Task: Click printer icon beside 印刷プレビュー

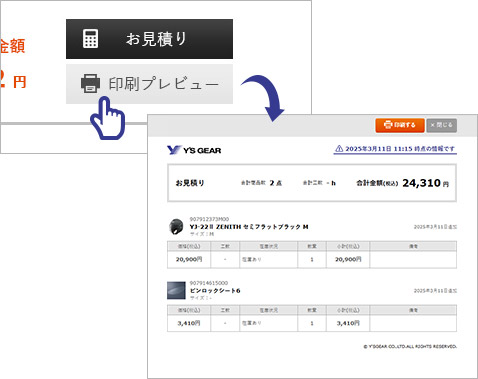Action: click(x=90, y=83)
